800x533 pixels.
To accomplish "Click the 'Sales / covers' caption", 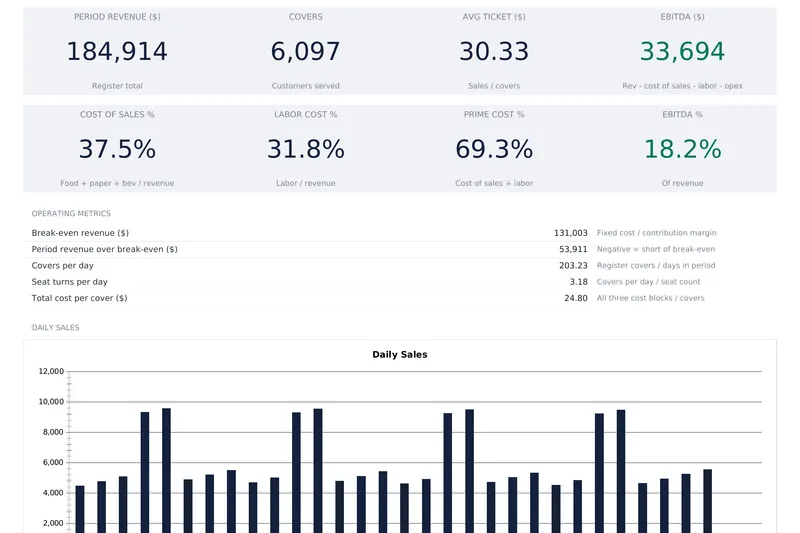I will [x=494, y=86].
